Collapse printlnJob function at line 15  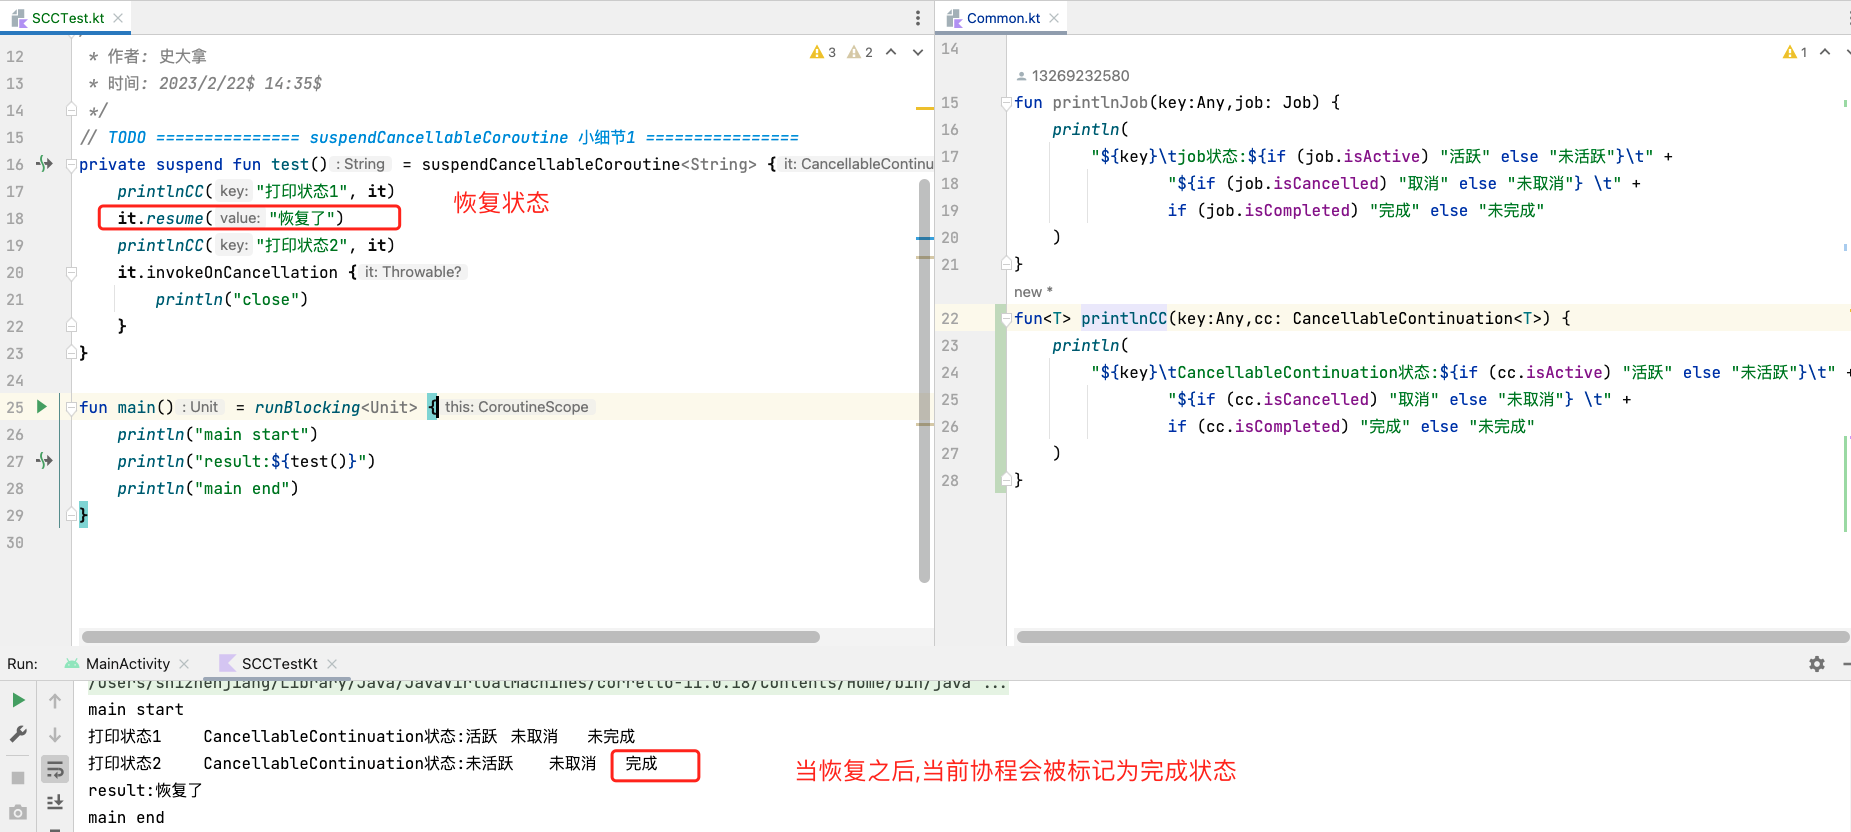1006,102
